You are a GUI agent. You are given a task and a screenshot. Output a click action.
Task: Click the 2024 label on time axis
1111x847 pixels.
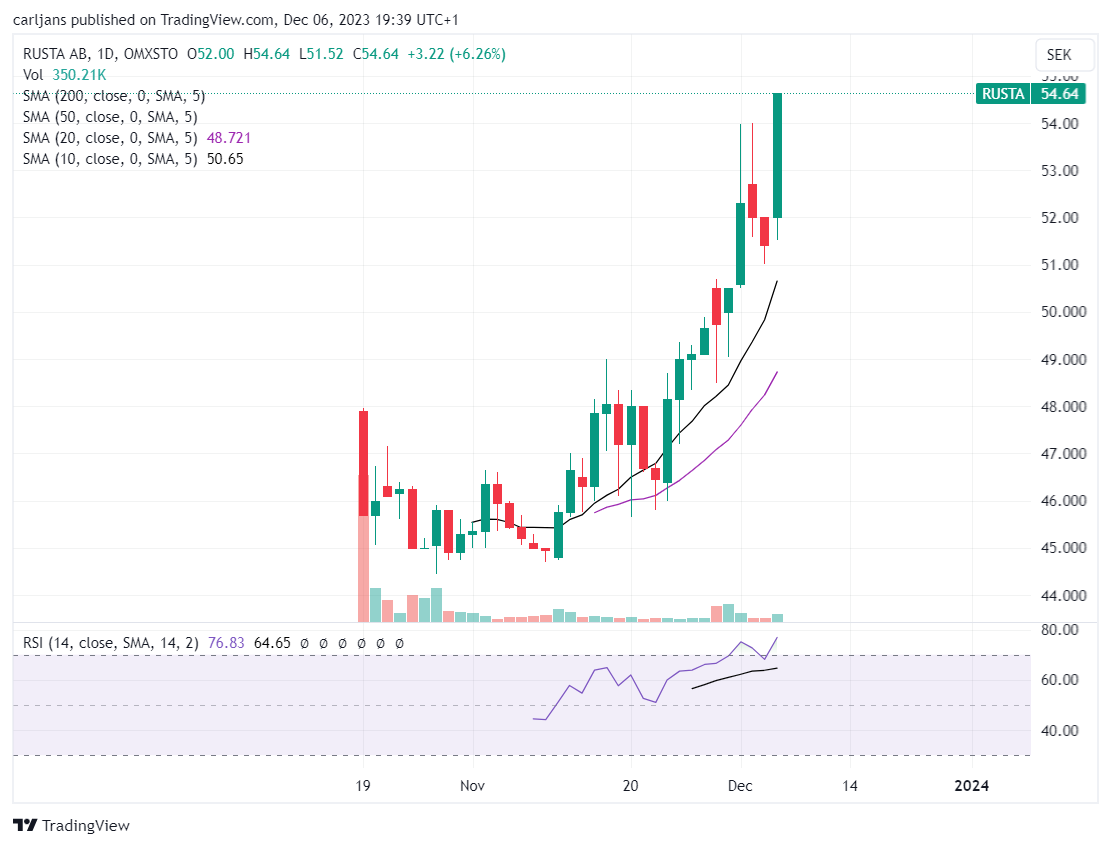[x=971, y=785]
